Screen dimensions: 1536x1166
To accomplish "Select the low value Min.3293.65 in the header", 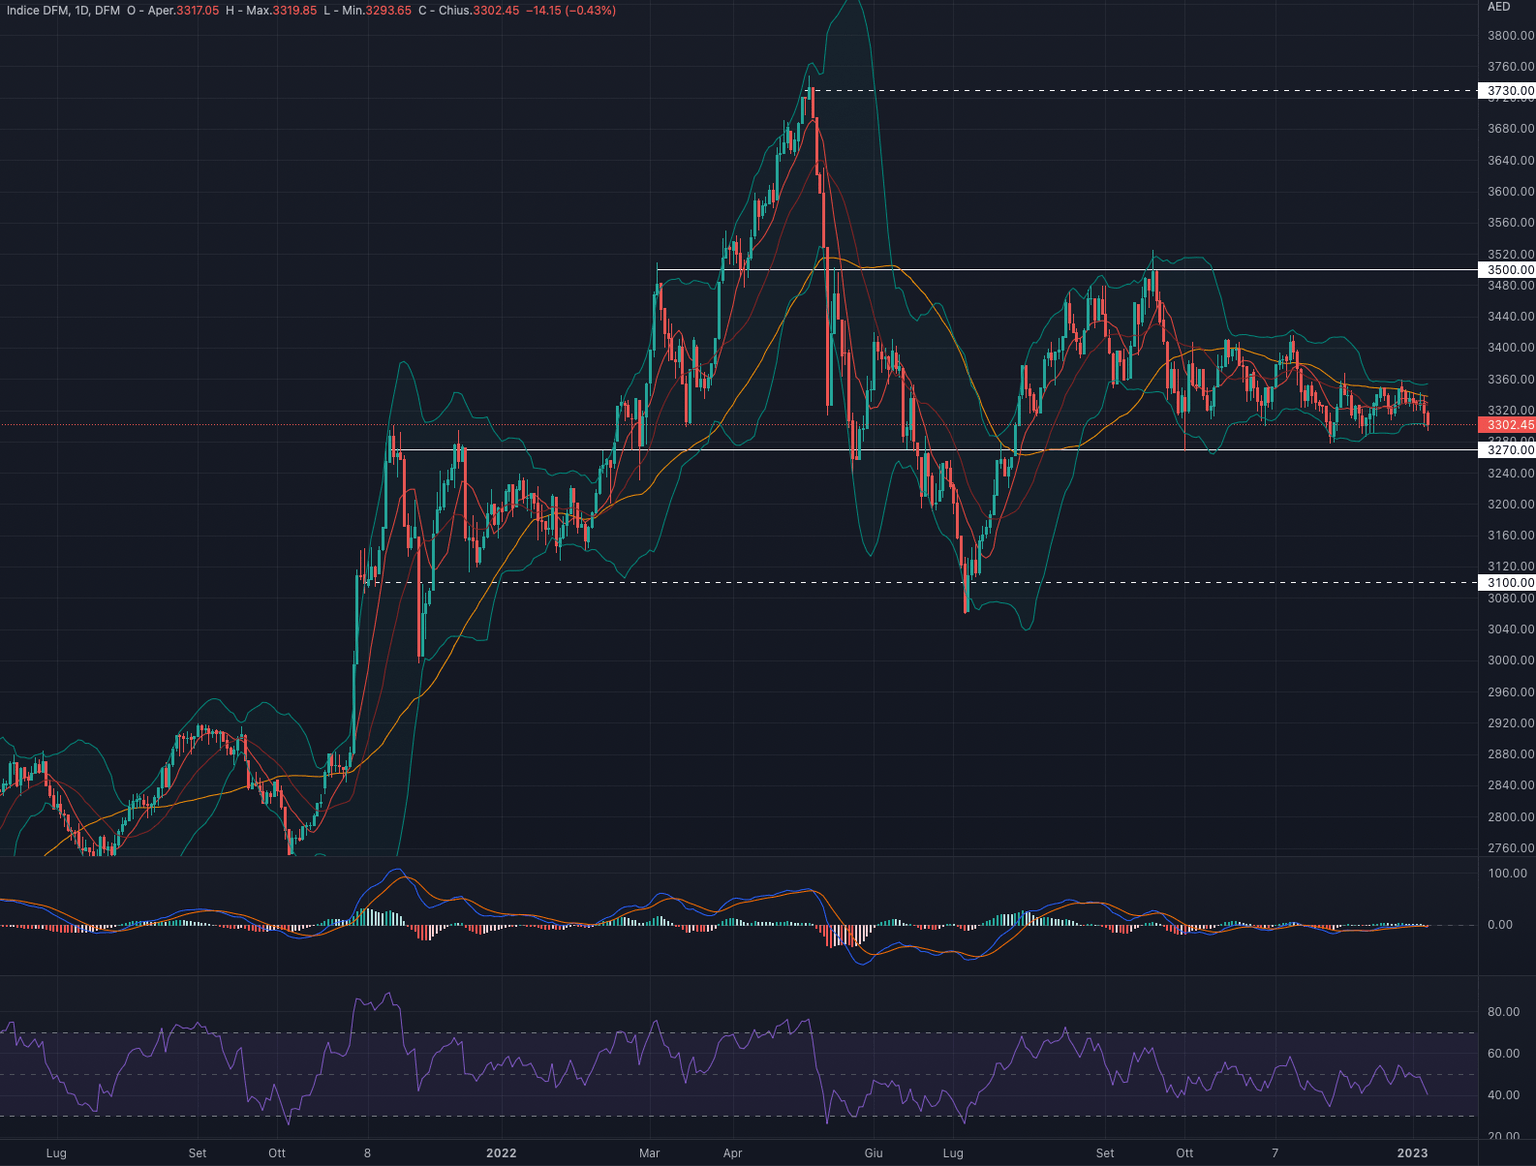I will (x=377, y=11).
